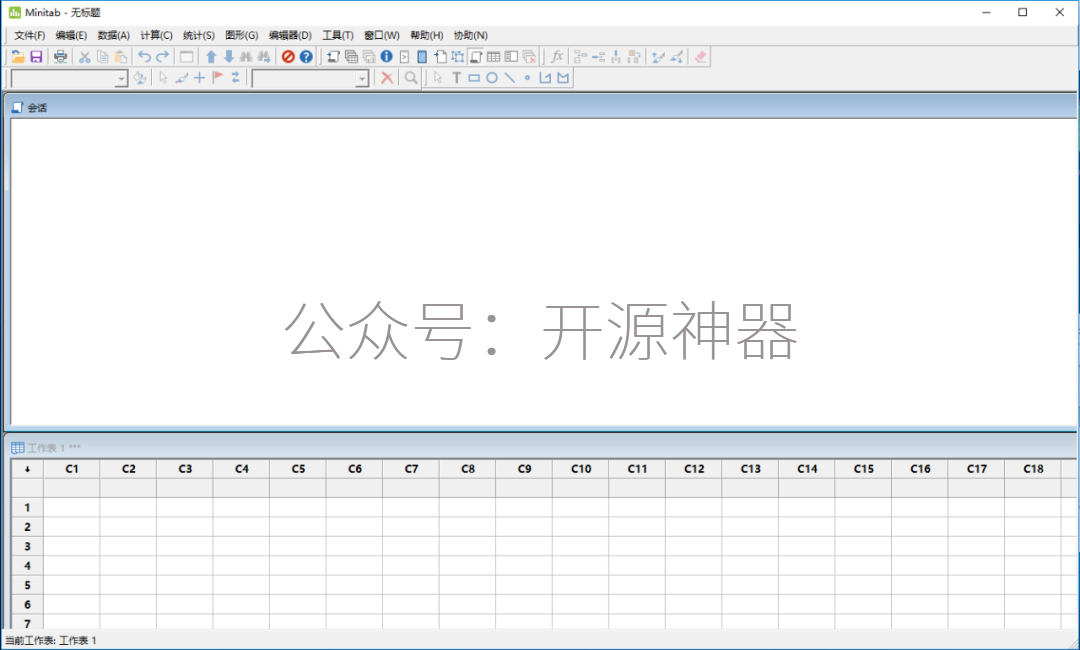The width and height of the screenshot is (1080, 650).
Task: Open help via the blue question mark
Action: (x=307, y=57)
